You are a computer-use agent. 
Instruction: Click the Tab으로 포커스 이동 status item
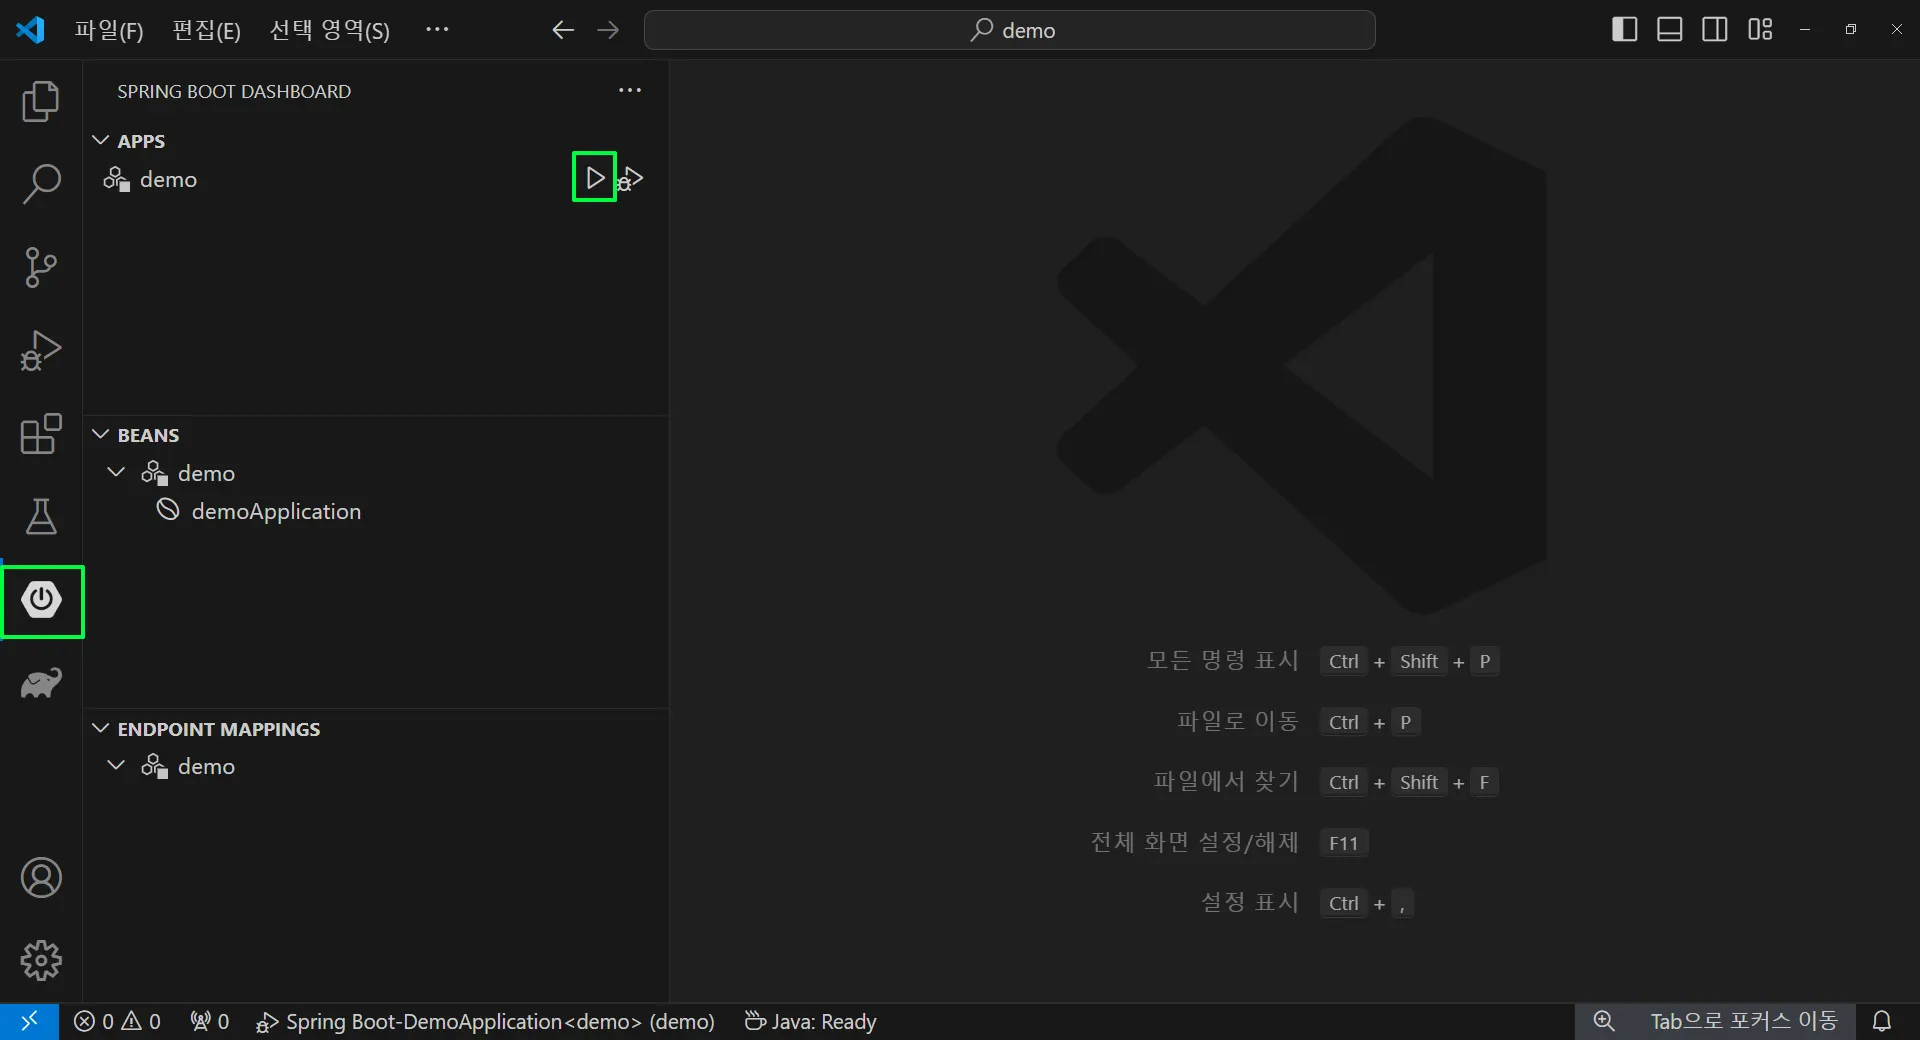pyautogui.click(x=1744, y=1021)
